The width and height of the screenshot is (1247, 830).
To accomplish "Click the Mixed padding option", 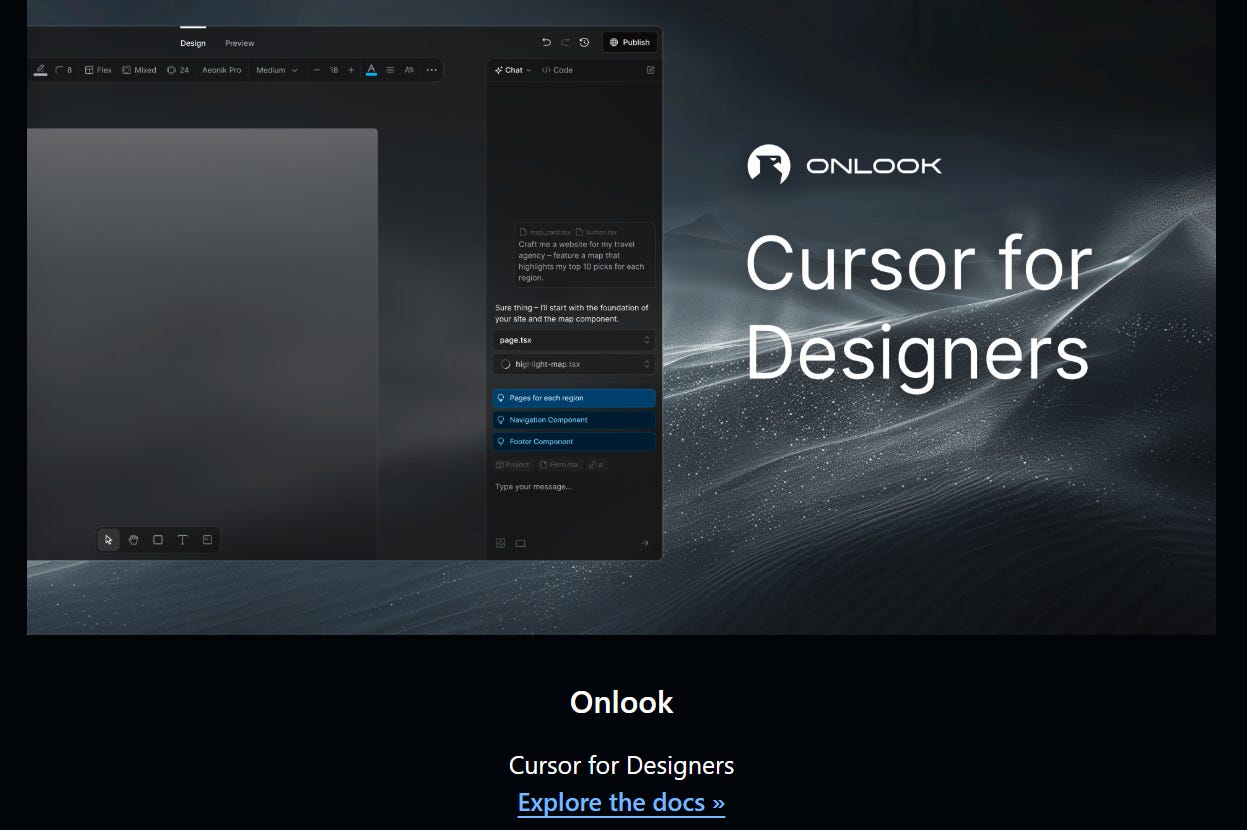I will pos(139,70).
